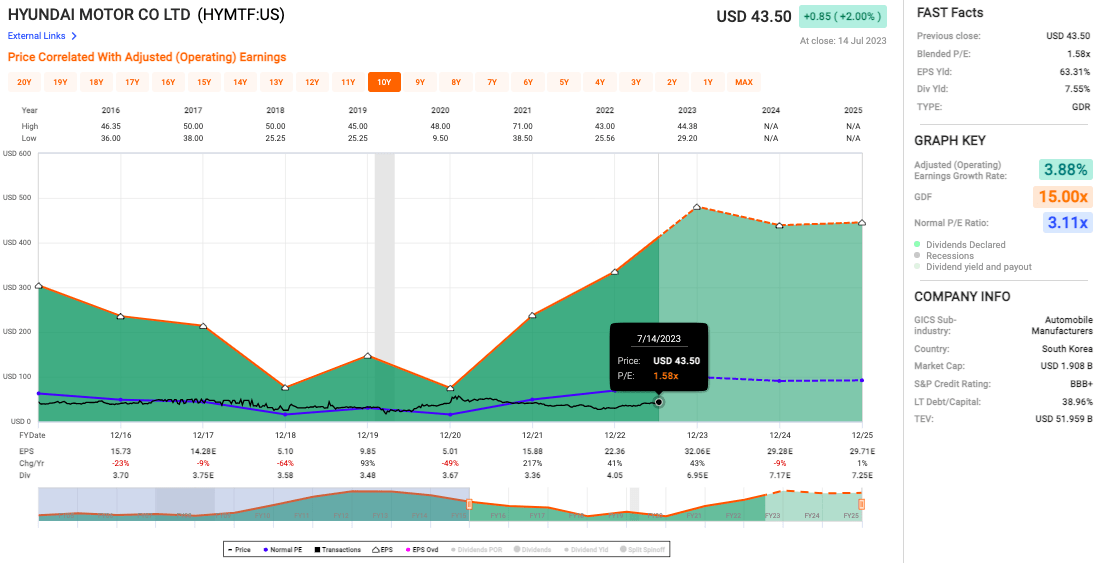Screen dimensions: 1102x563
Task: Click the left navigator range handle at FY15
Action: click(x=469, y=504)
